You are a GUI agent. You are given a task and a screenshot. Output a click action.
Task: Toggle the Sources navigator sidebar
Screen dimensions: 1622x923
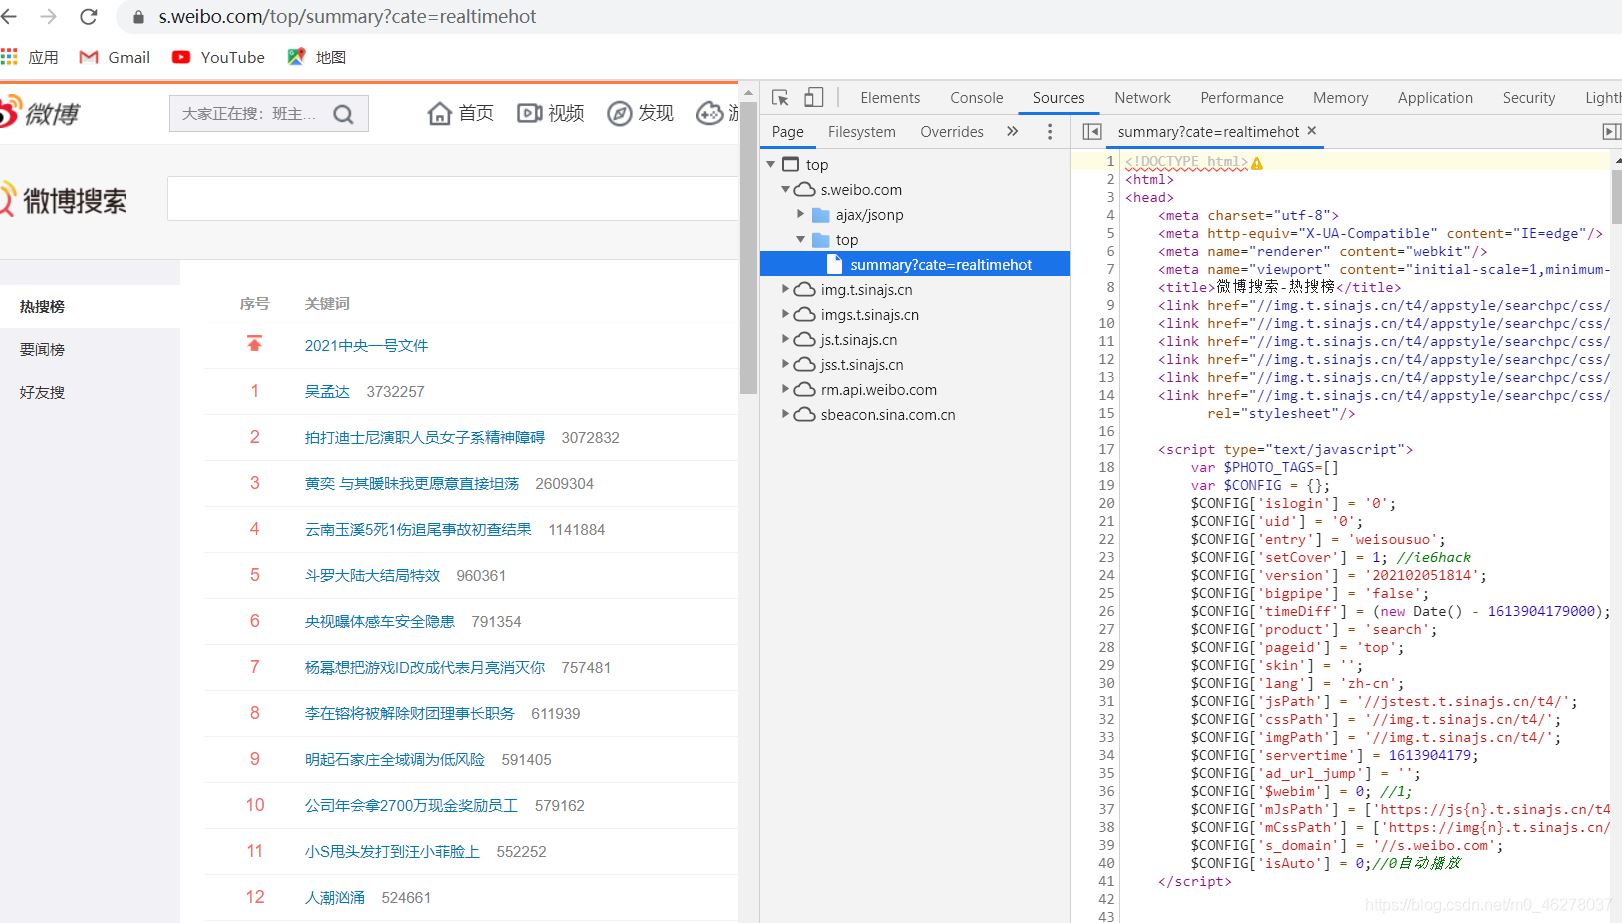1092,131
